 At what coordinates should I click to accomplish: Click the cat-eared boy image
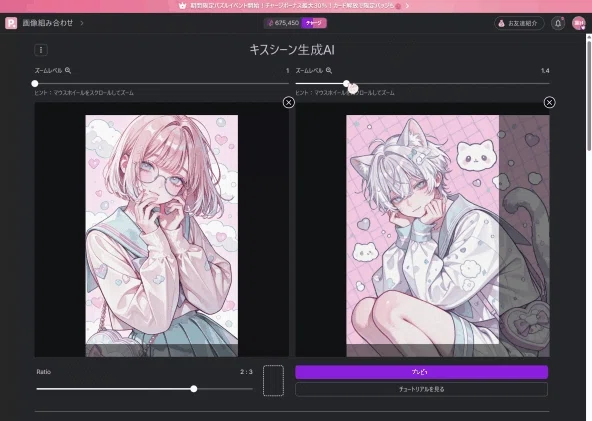click(448, 236)
